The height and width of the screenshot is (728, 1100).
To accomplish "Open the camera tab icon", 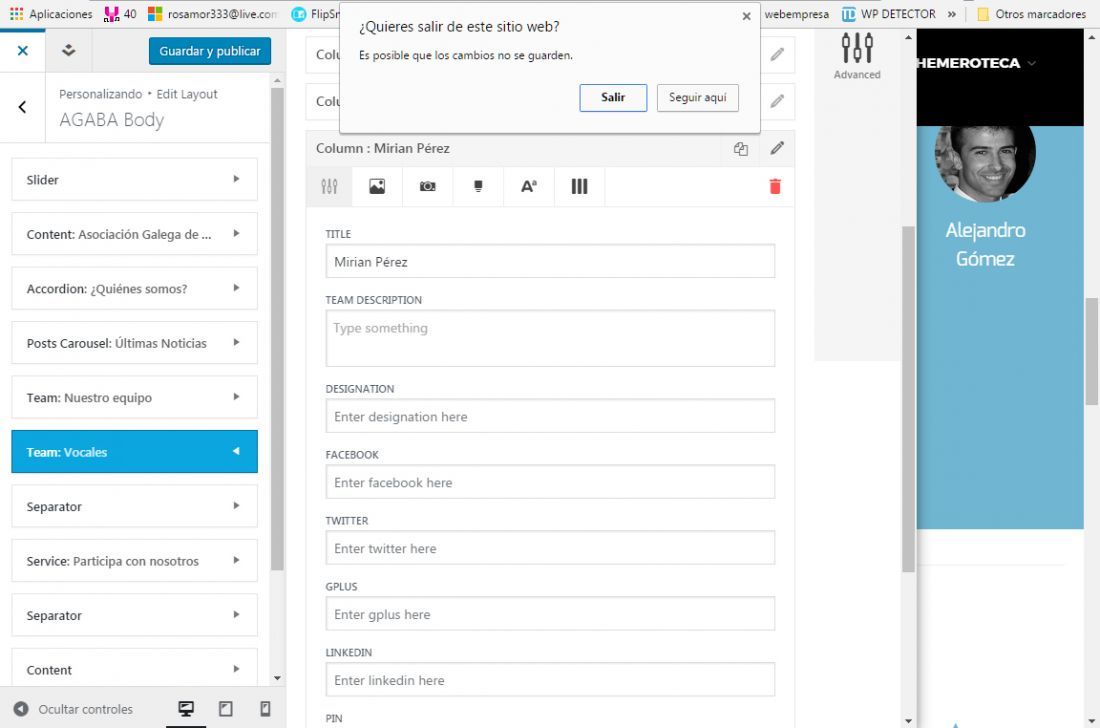I will 427,187.
